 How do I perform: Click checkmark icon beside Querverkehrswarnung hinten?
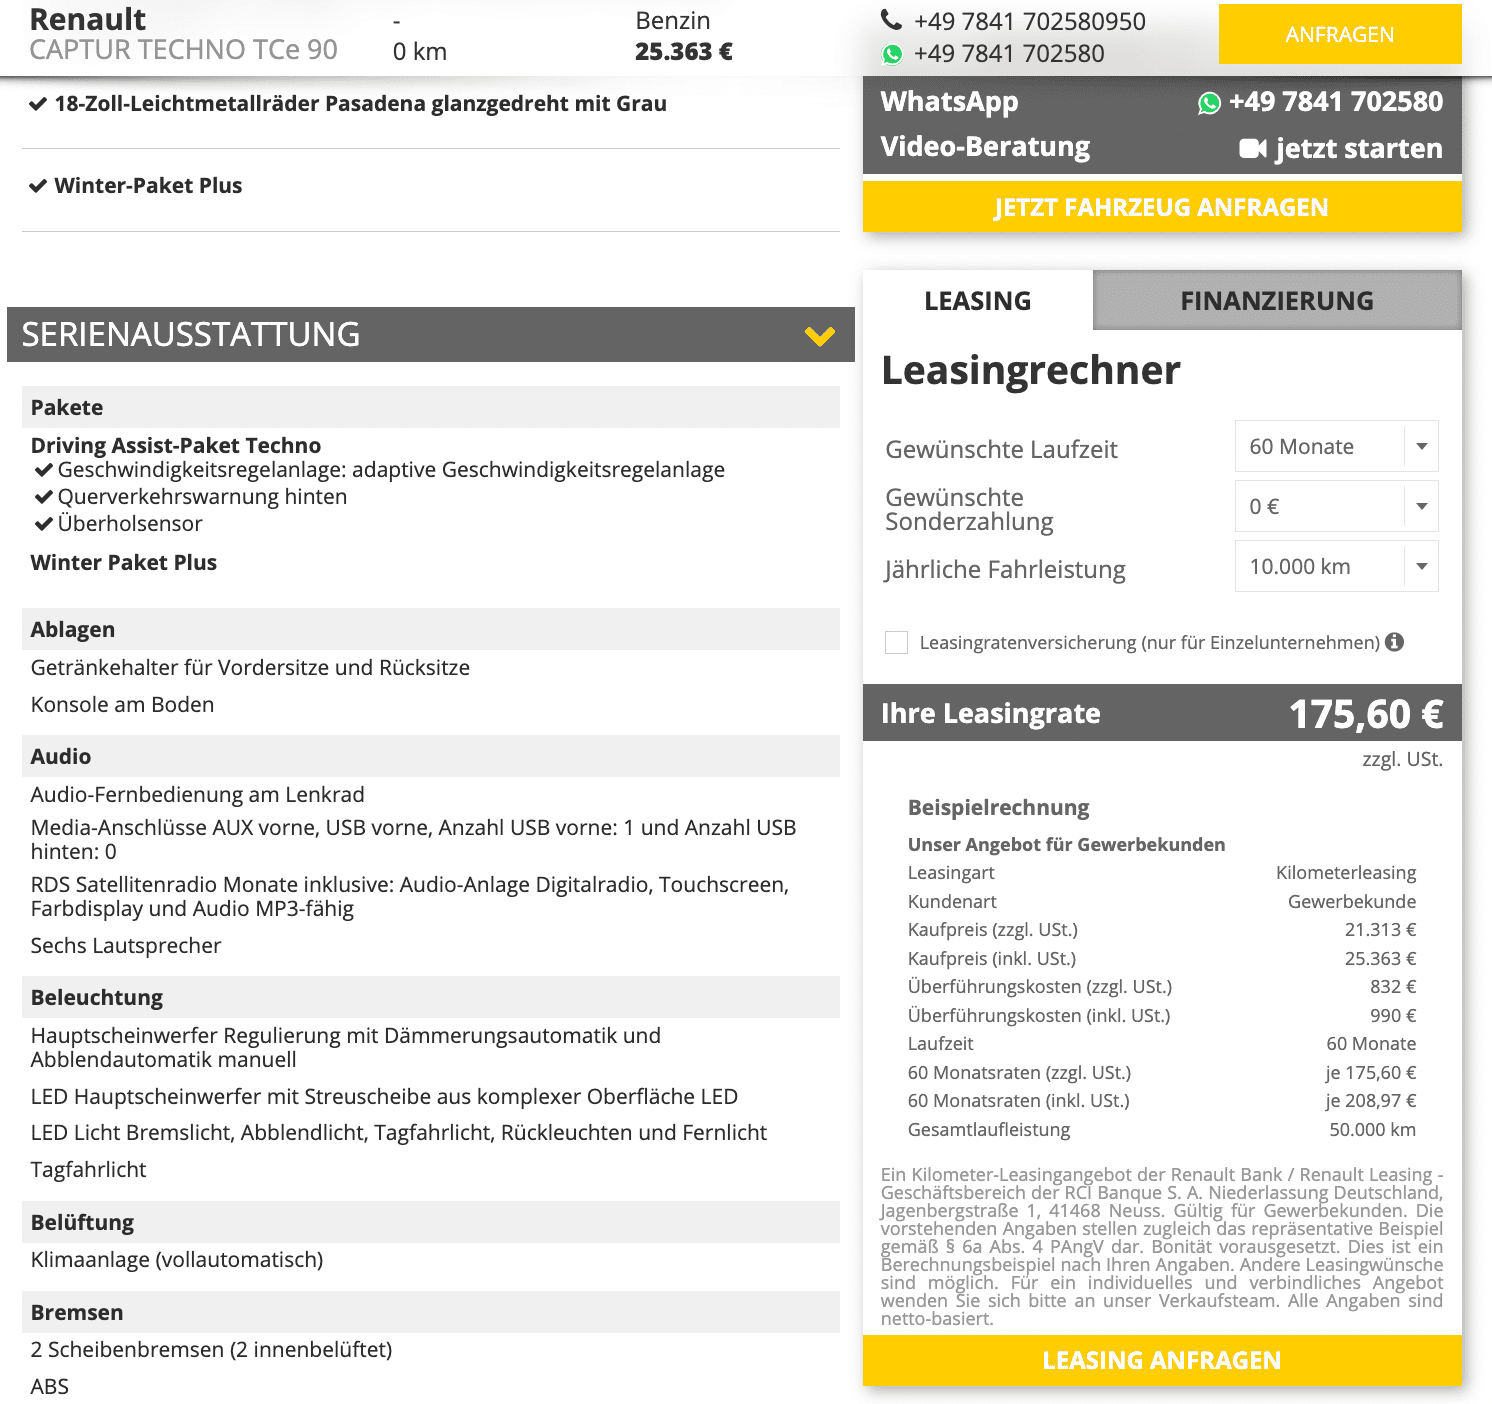click(43, 497)
